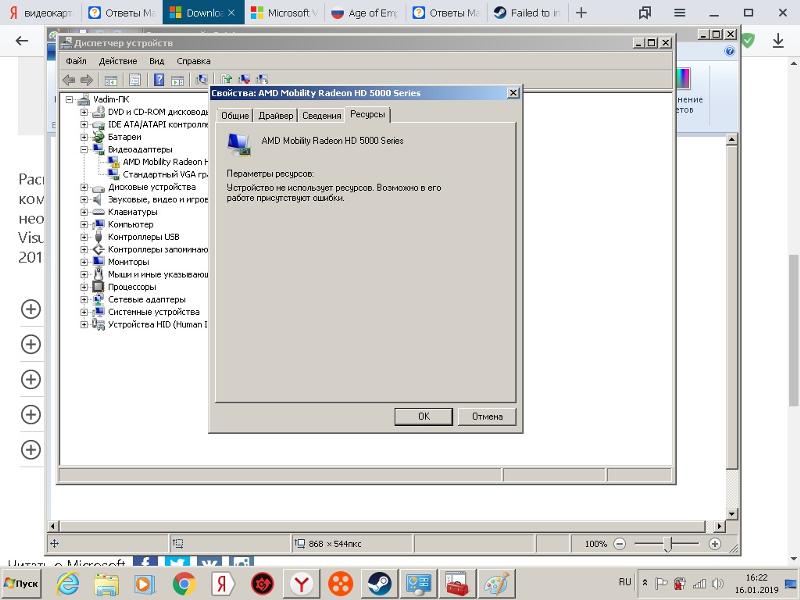This screenshot has height=600, width=800.
Task: Open the Справка menu
Action: [193, 61]
